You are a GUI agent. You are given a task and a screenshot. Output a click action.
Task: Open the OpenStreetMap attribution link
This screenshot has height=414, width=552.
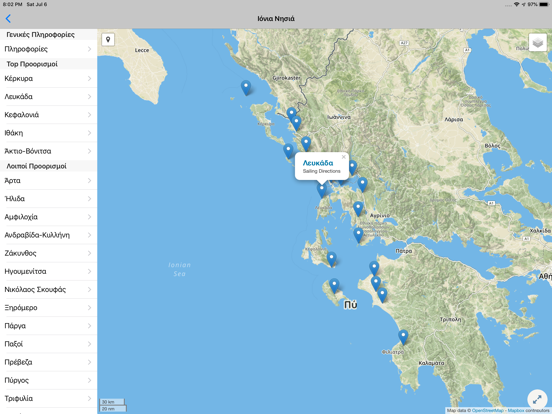click(488, 410)
